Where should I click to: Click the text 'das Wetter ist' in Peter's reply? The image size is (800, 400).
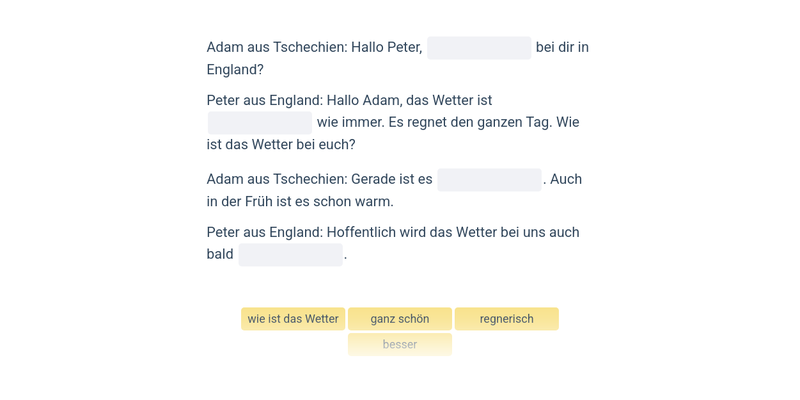pyautogui.click(x=447, y=101)
